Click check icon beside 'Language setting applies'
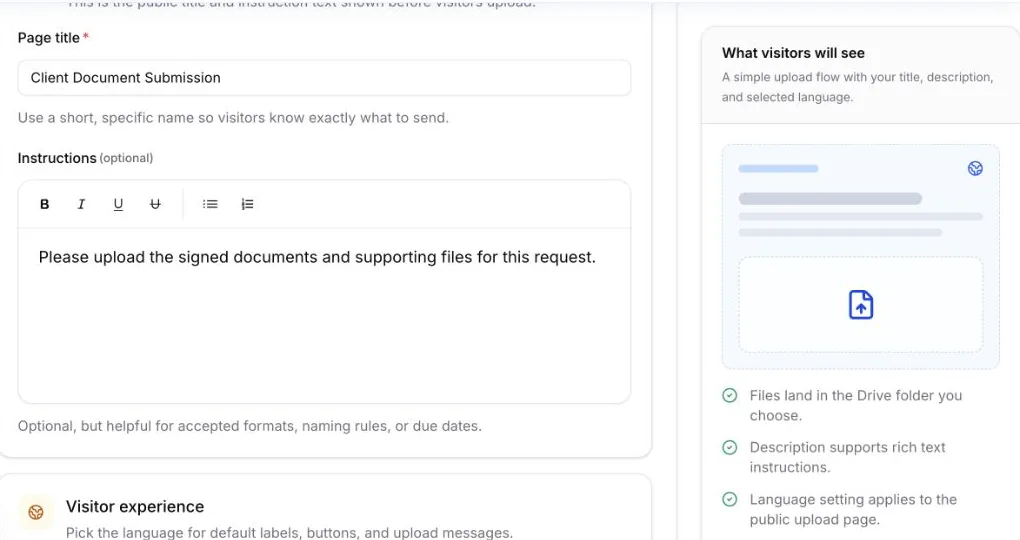This screenshot has width=1020, height=540. coord(730,500)
